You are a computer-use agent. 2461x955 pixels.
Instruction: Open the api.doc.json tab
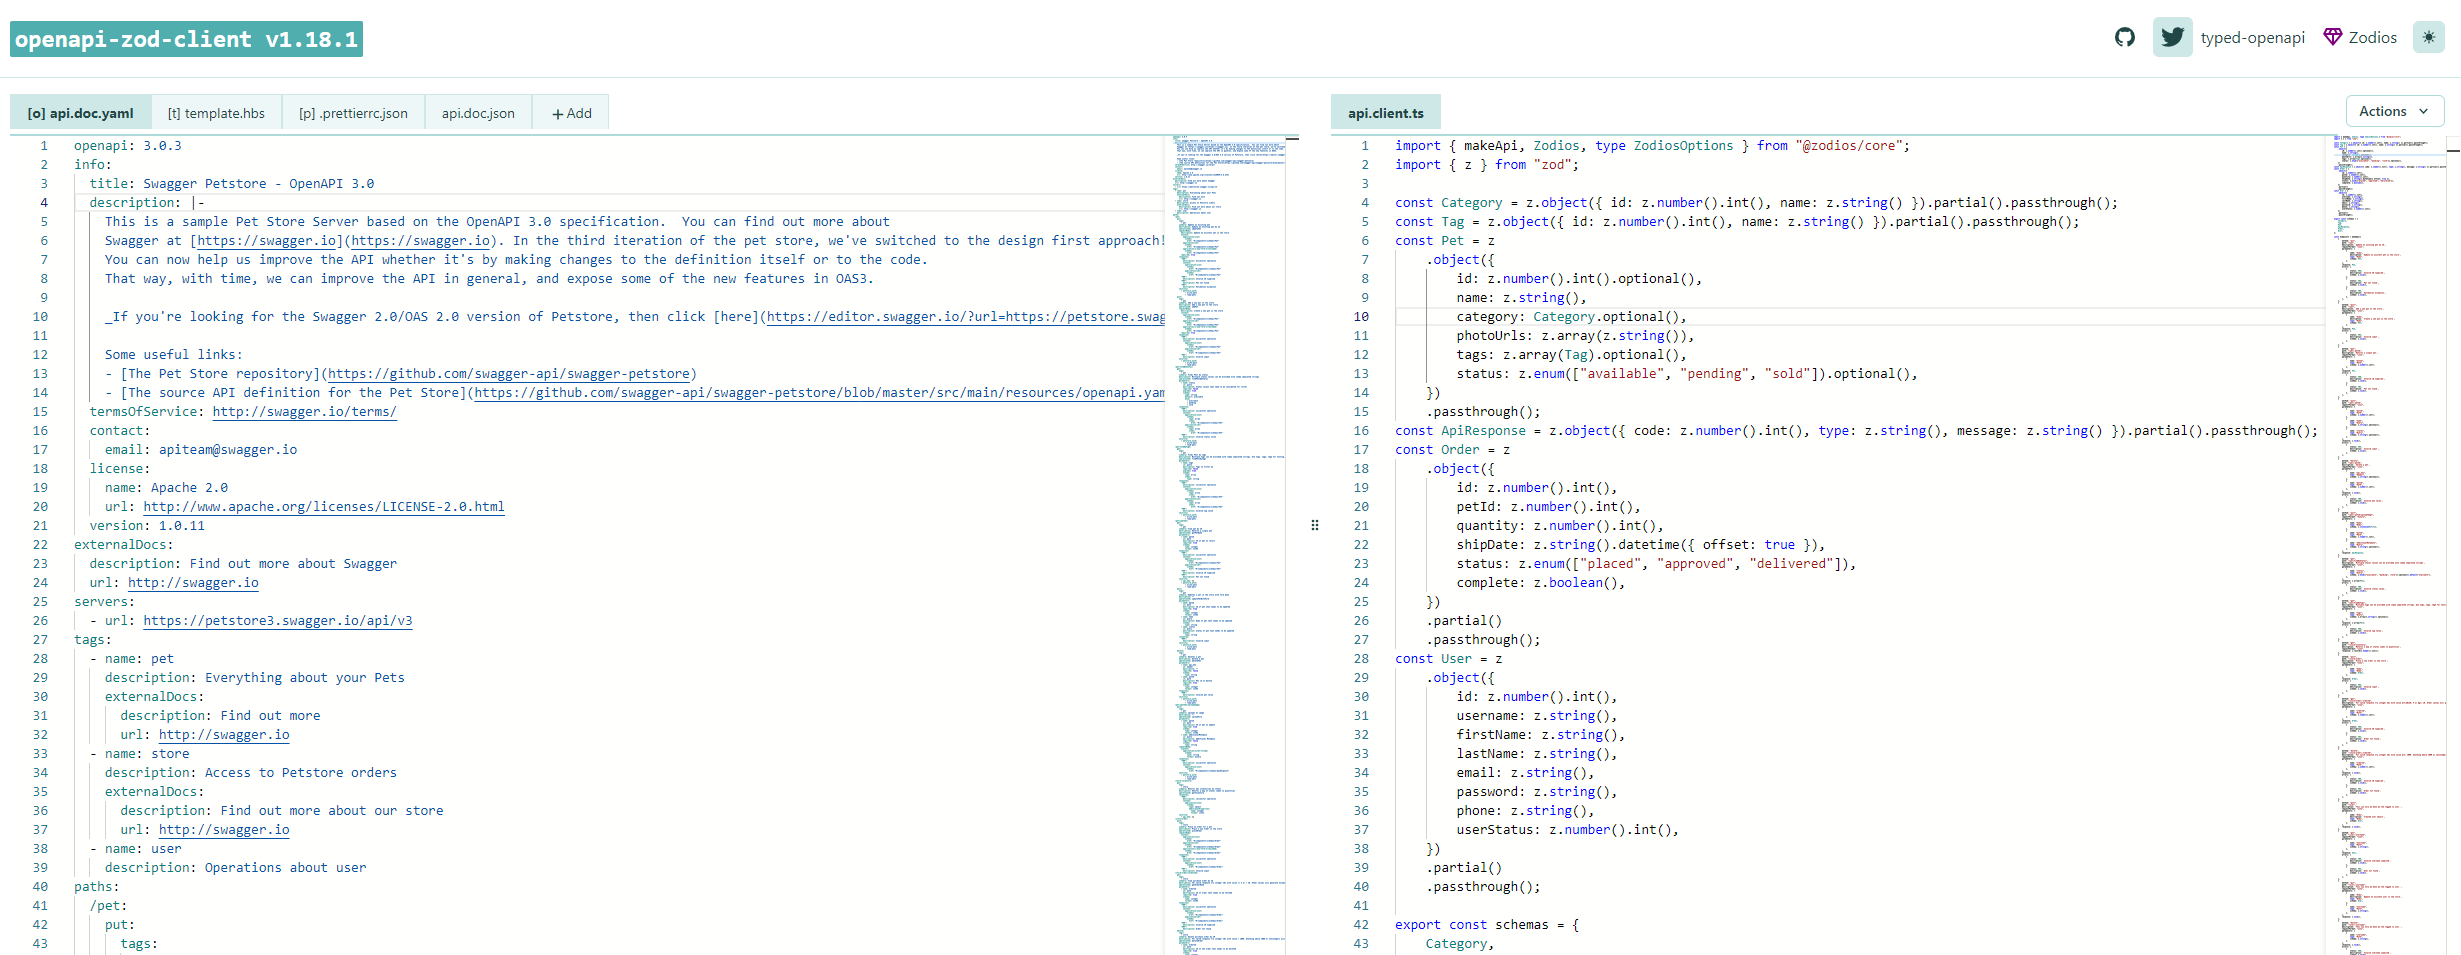pyautogui.click(x=478, y=114)
